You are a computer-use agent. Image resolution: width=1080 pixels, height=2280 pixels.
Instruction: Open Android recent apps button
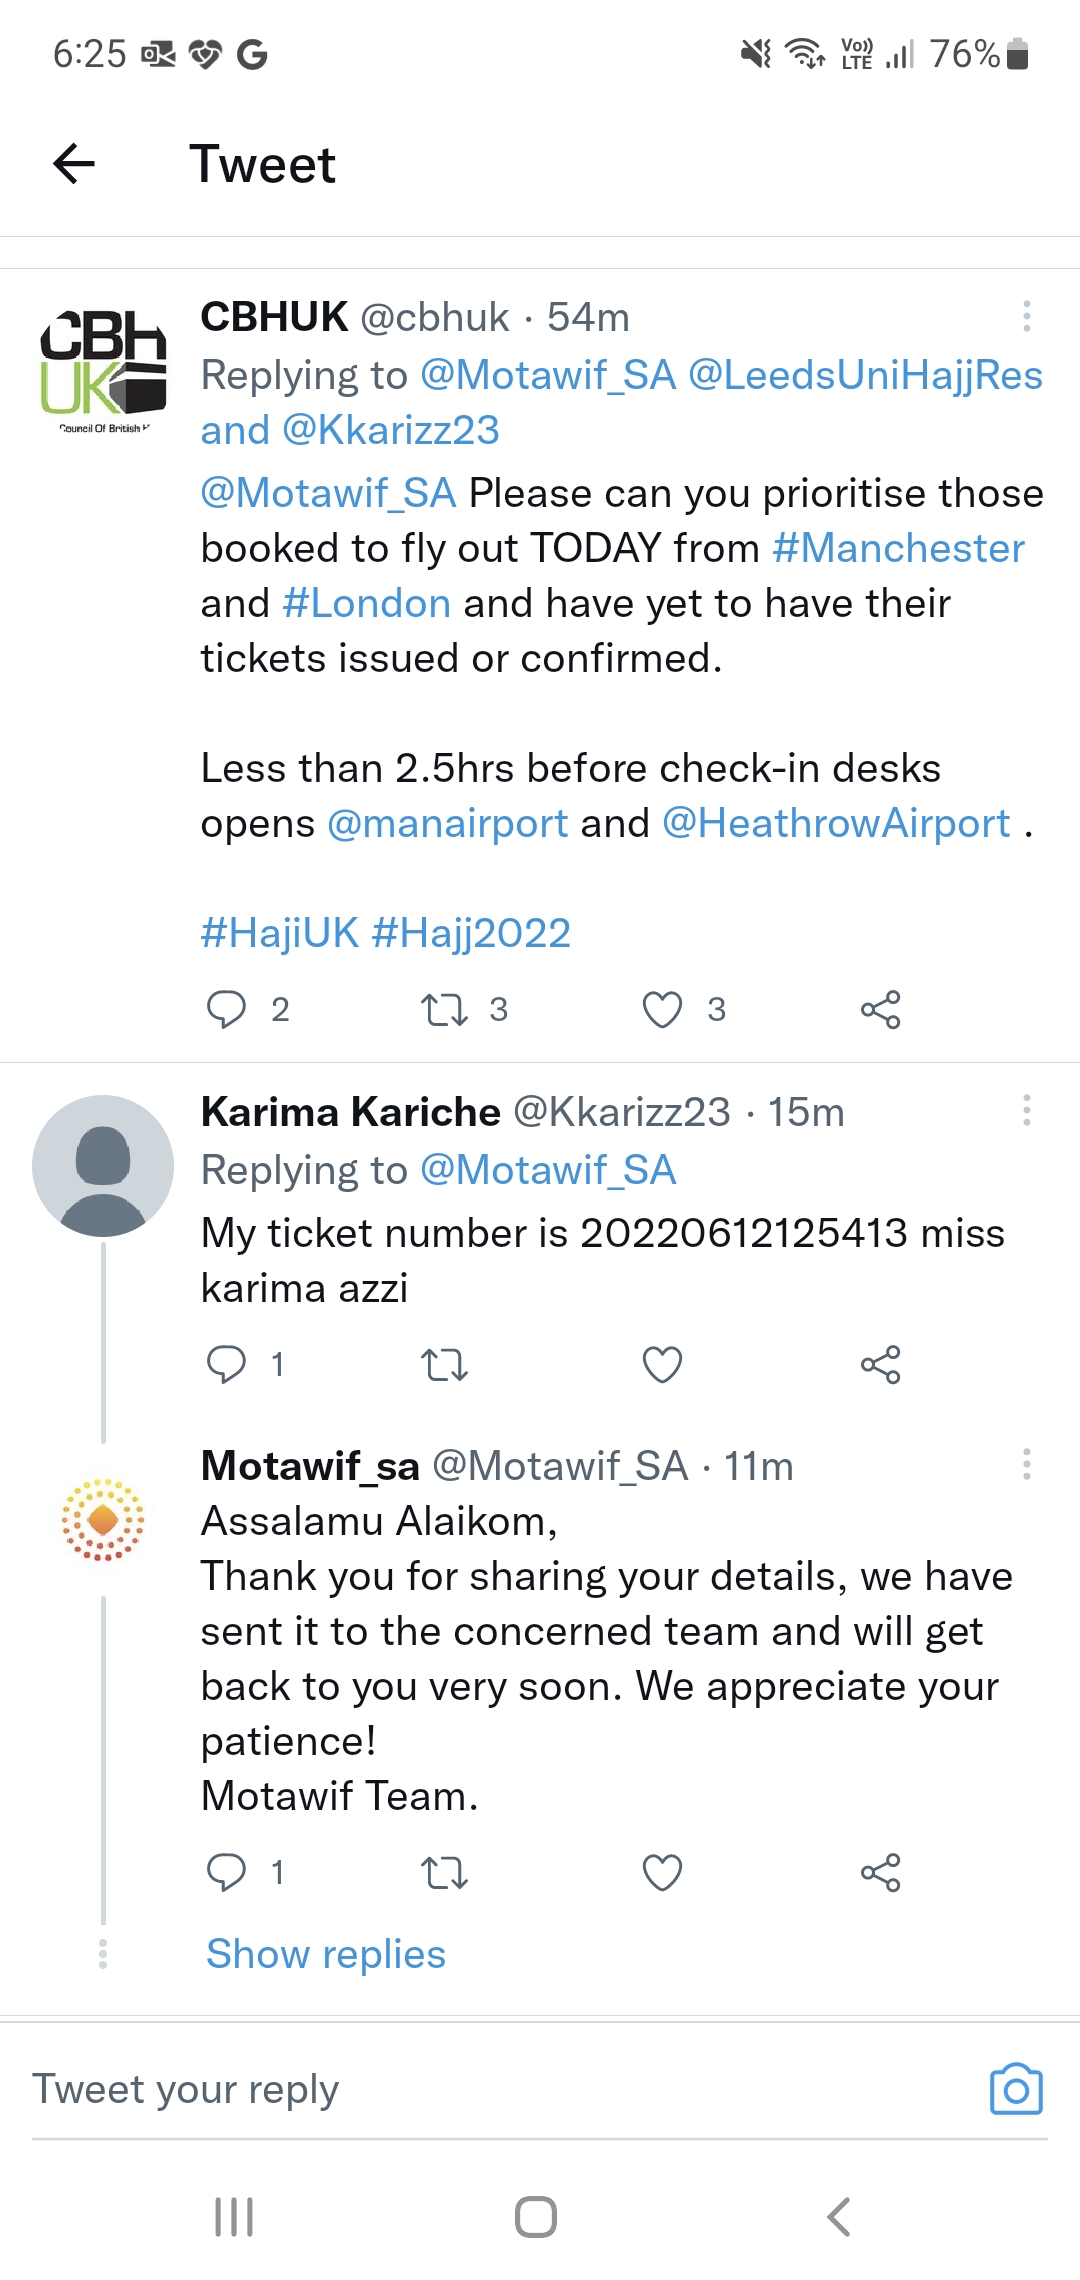point(234,2217)
